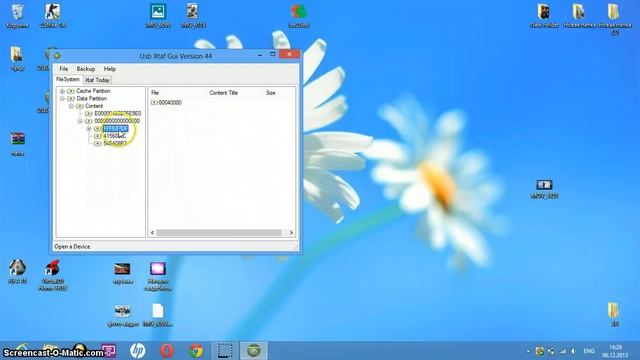The width and height of the screenshot is (640, 360).
Task: Select the folder starting with 5454
Action: tap(115, 144)
